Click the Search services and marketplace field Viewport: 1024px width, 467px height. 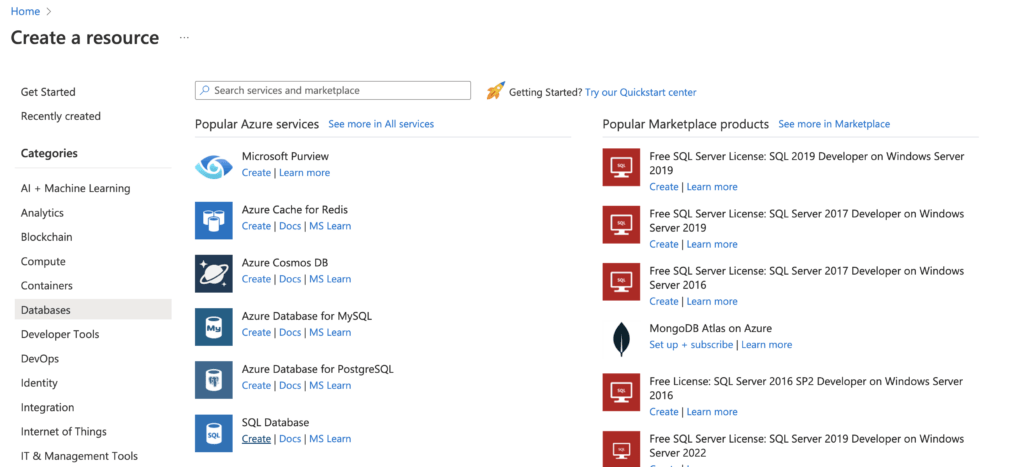[x=332, y=90]
